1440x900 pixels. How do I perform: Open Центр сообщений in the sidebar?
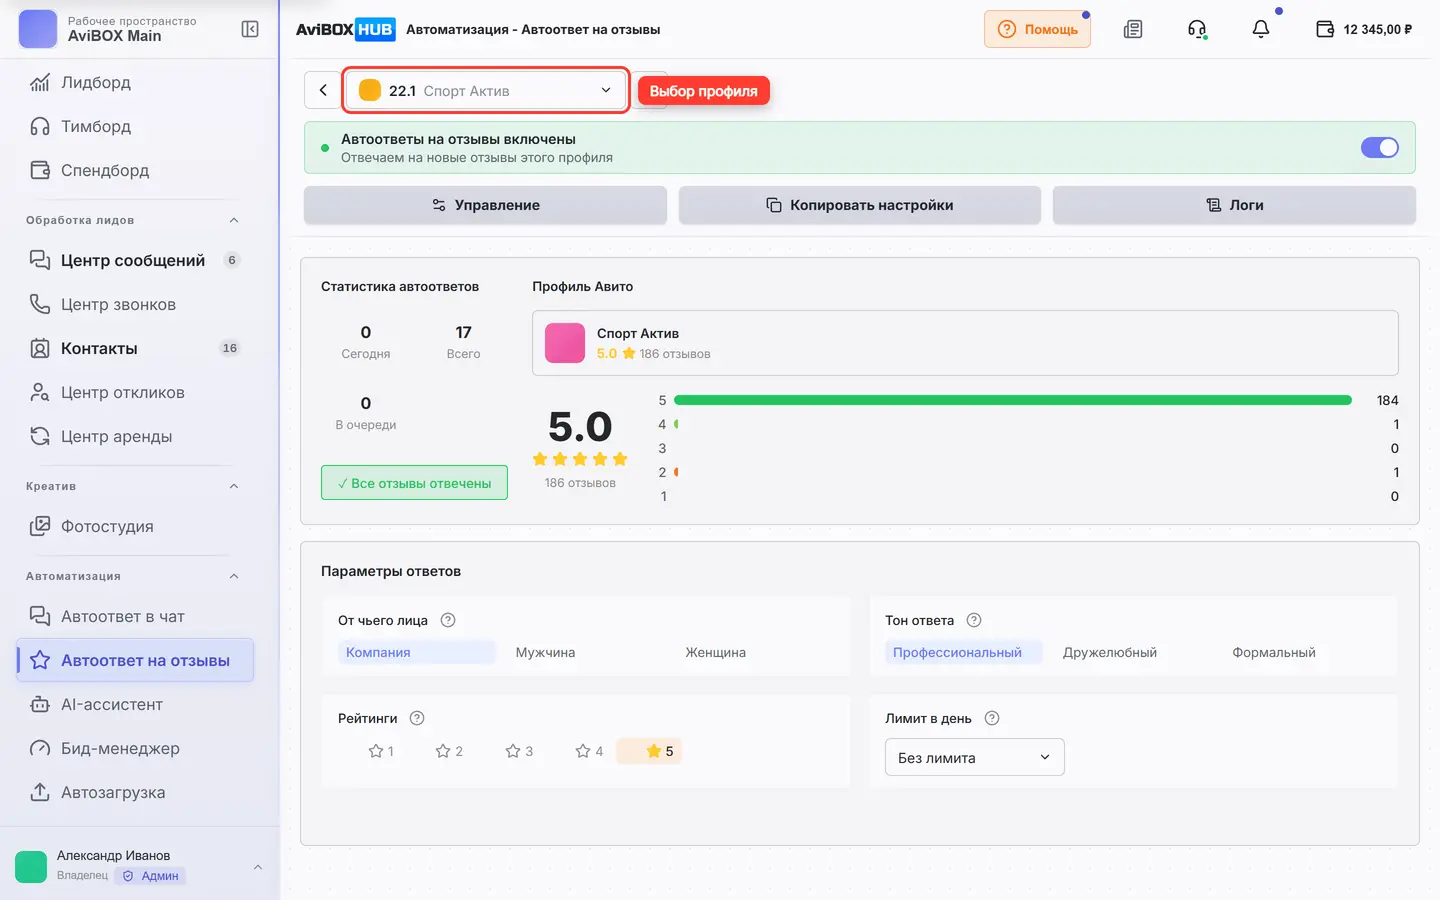click(135, 260)
